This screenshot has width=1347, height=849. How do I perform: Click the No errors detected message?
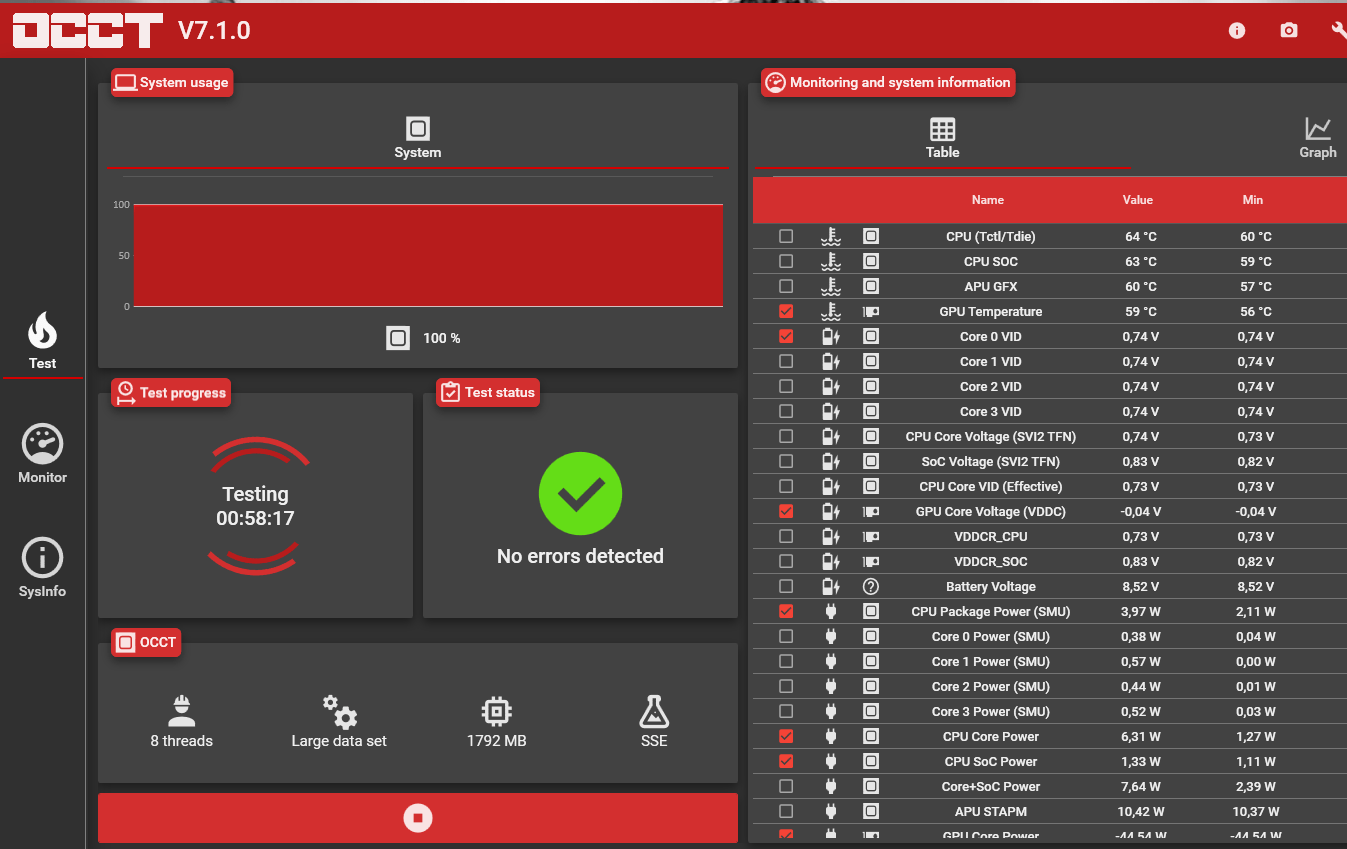(x=580, y=556)
